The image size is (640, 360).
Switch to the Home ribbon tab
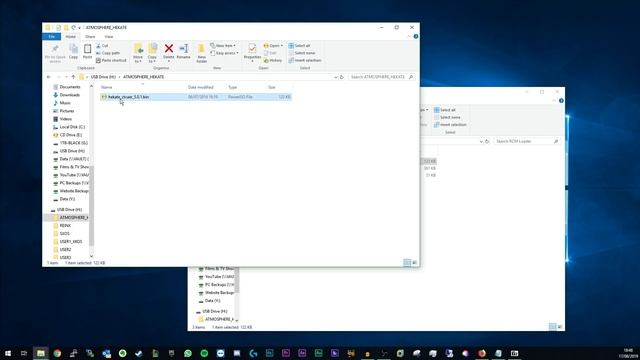point(71,37)
